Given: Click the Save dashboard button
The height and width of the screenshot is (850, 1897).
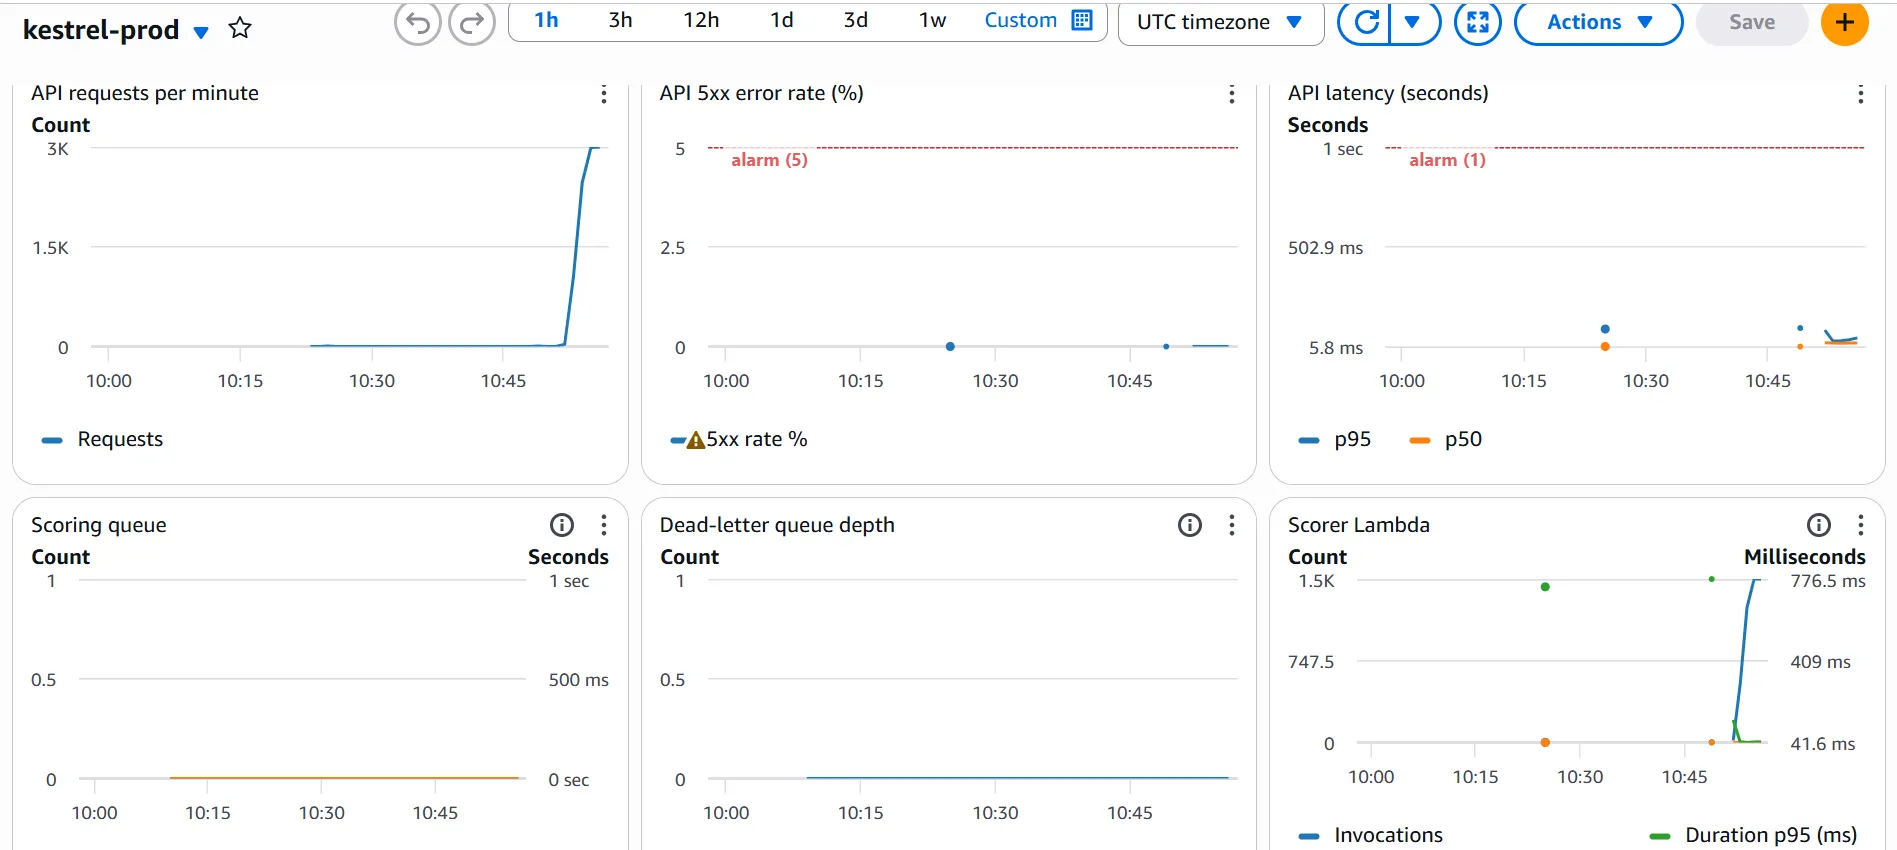Looking at the screenshot, I should [x=1752, y=22].
